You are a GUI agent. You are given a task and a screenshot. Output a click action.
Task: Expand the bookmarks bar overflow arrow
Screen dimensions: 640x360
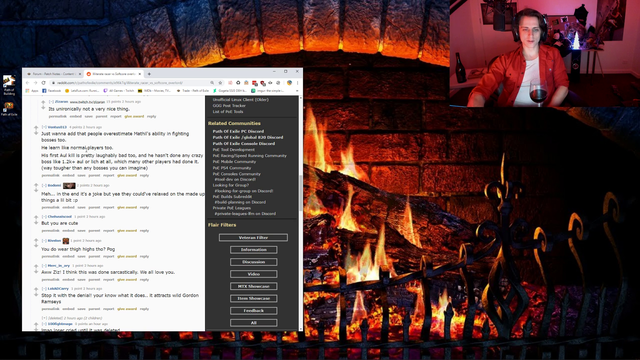pos(297,91)
